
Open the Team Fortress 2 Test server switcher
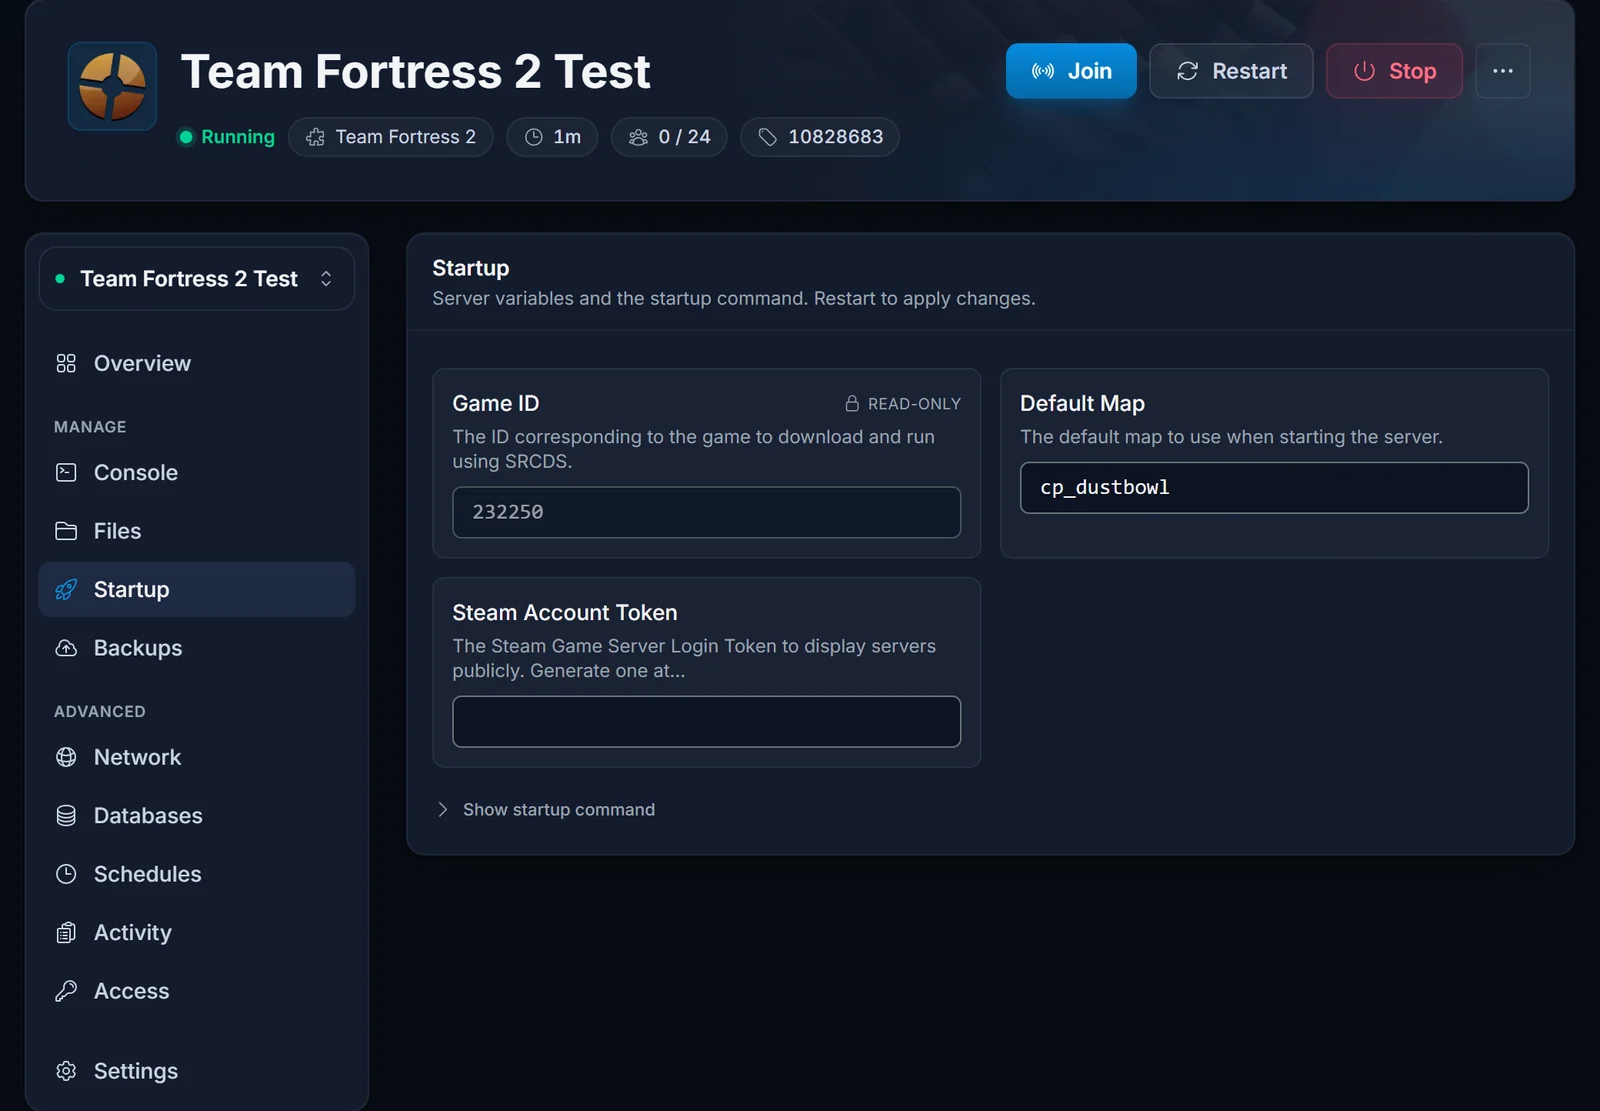pos(197,279)
